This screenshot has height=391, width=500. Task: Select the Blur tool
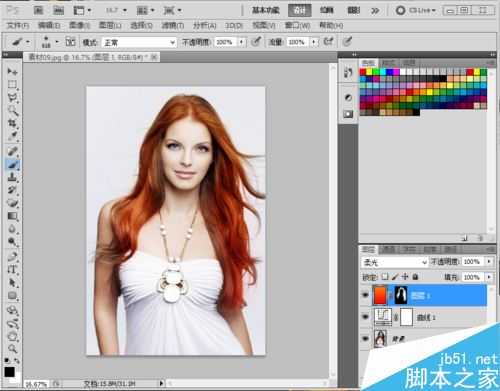click(12, 229)
